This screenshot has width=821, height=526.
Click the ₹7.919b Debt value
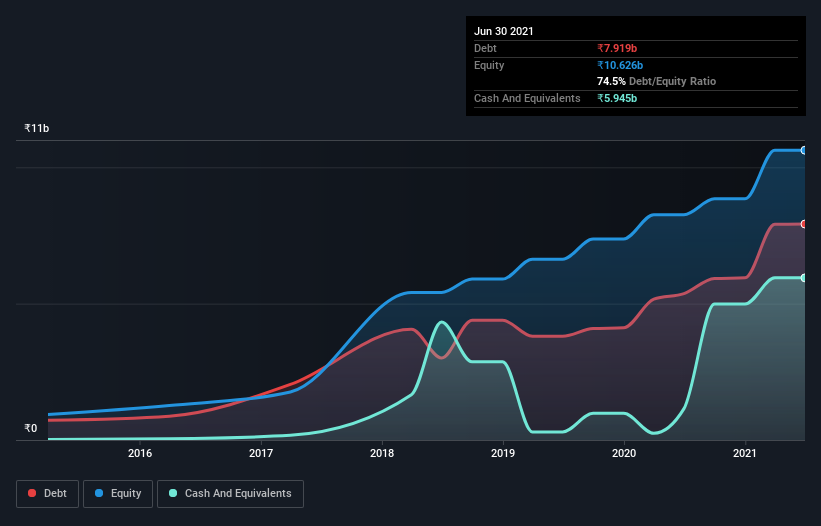click(617, 48)
